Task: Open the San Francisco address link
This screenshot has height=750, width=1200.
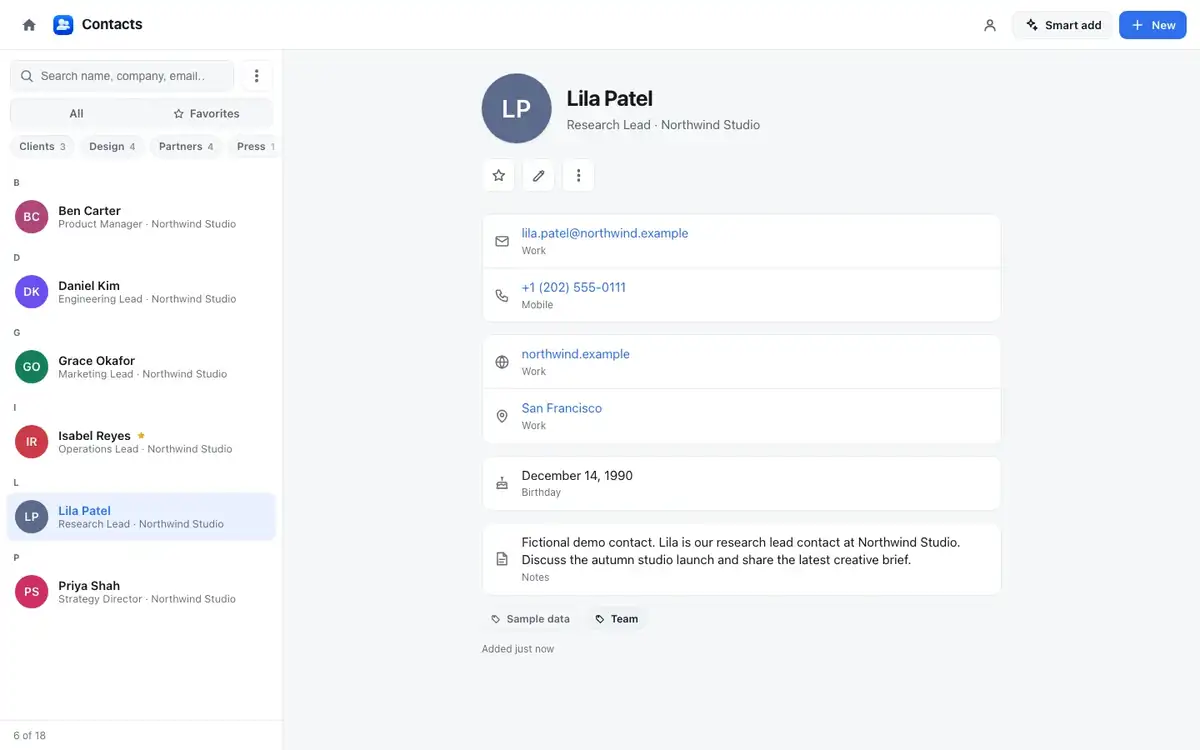Action: point(562,408)
